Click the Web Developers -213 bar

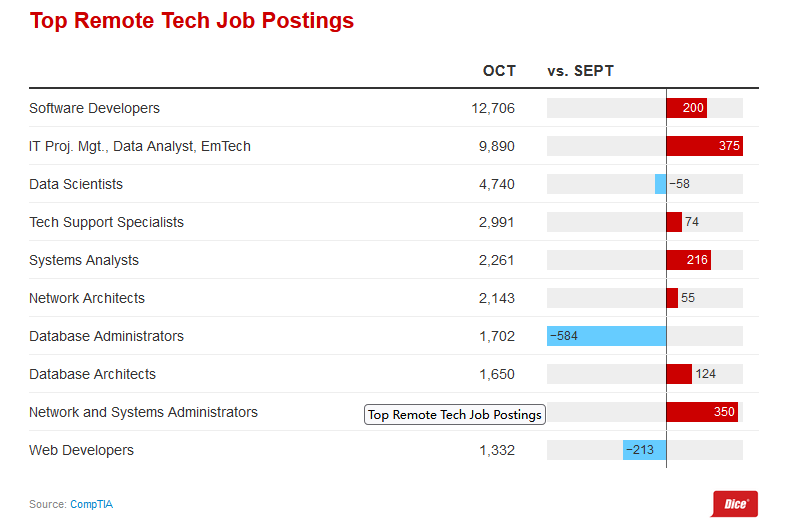pyautogui.click(x=644, y=450)
